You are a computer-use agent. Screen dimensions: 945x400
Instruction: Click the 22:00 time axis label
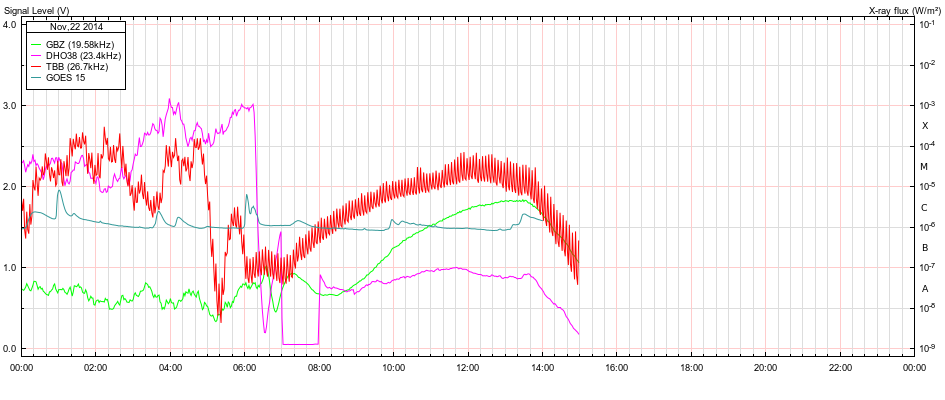[x=840, y=367]
